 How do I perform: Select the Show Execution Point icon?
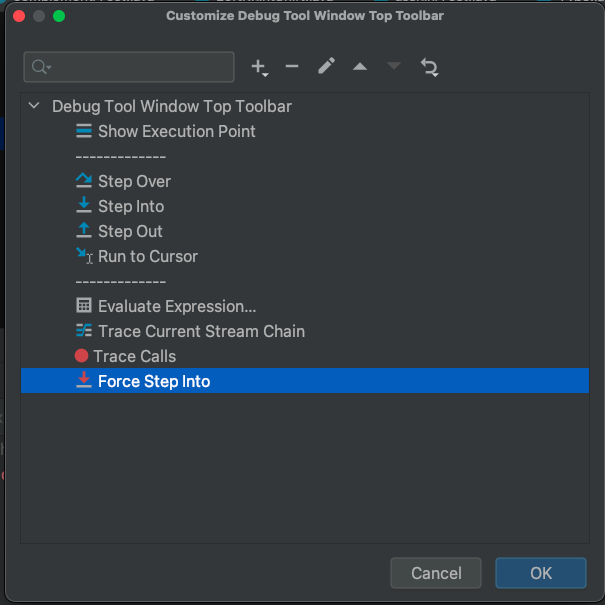(84, 131)
